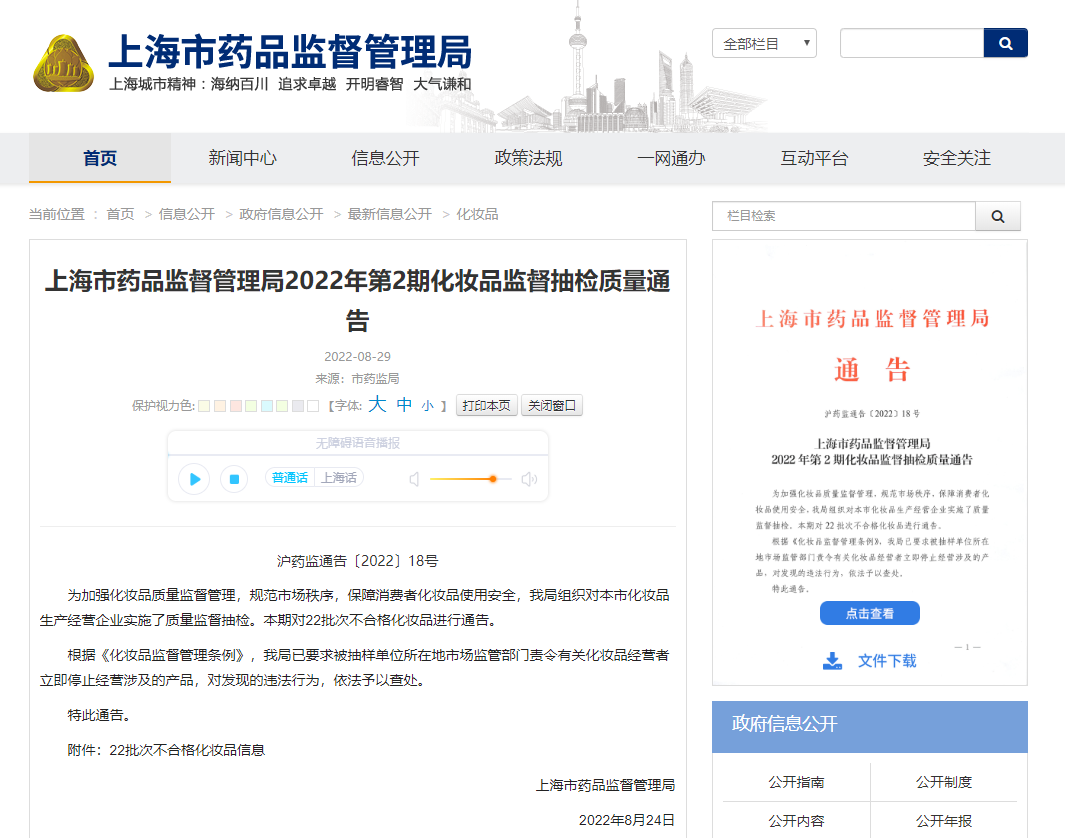
Task: Open the 信息公开 navigation menu
Action: coord(385,158)
